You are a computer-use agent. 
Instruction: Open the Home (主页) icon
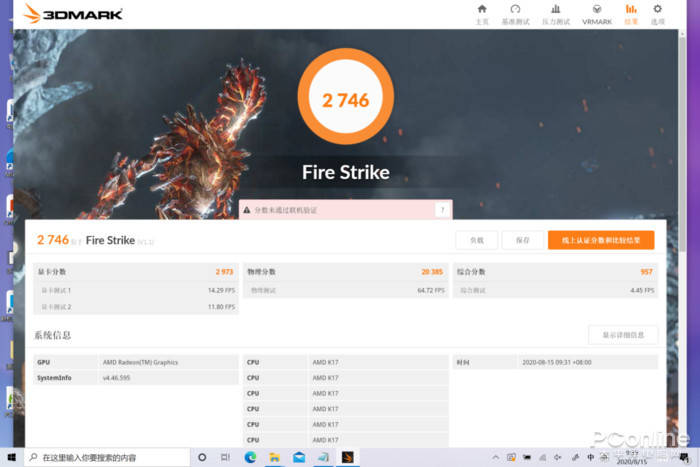(482, 13)
